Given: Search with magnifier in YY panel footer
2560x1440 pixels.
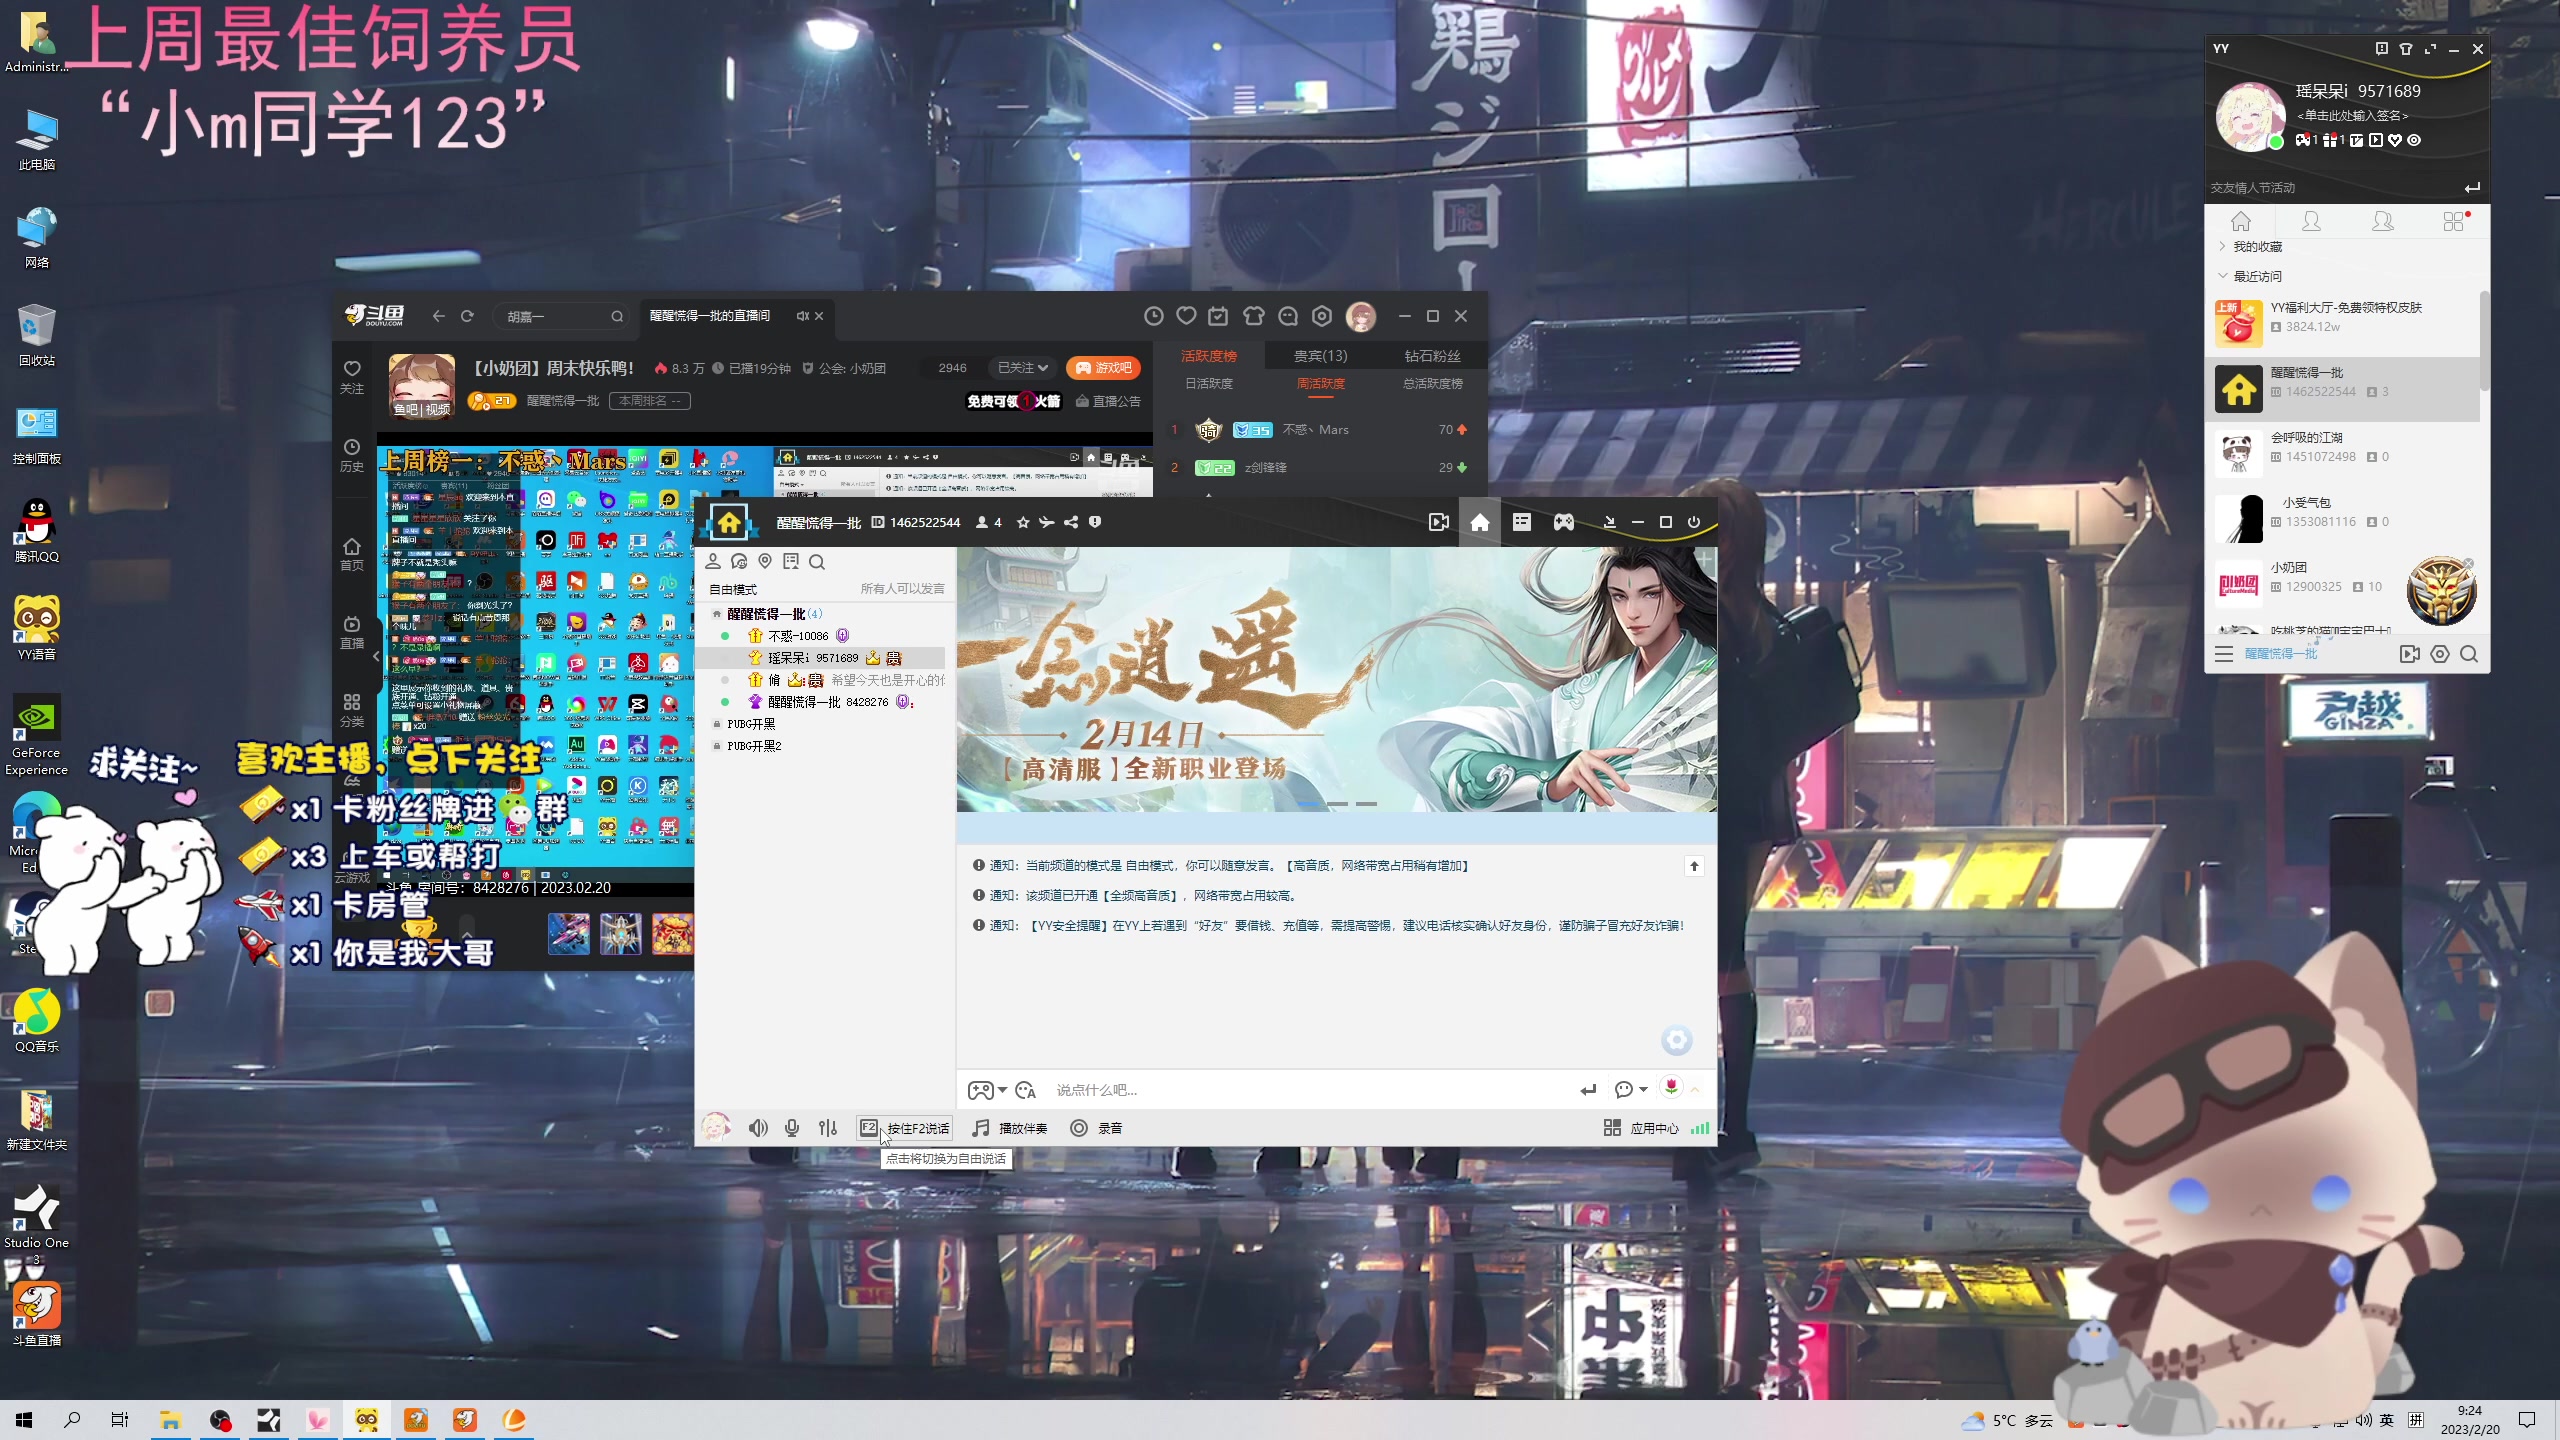Looking at the screenshot, I should point(2469,654).
